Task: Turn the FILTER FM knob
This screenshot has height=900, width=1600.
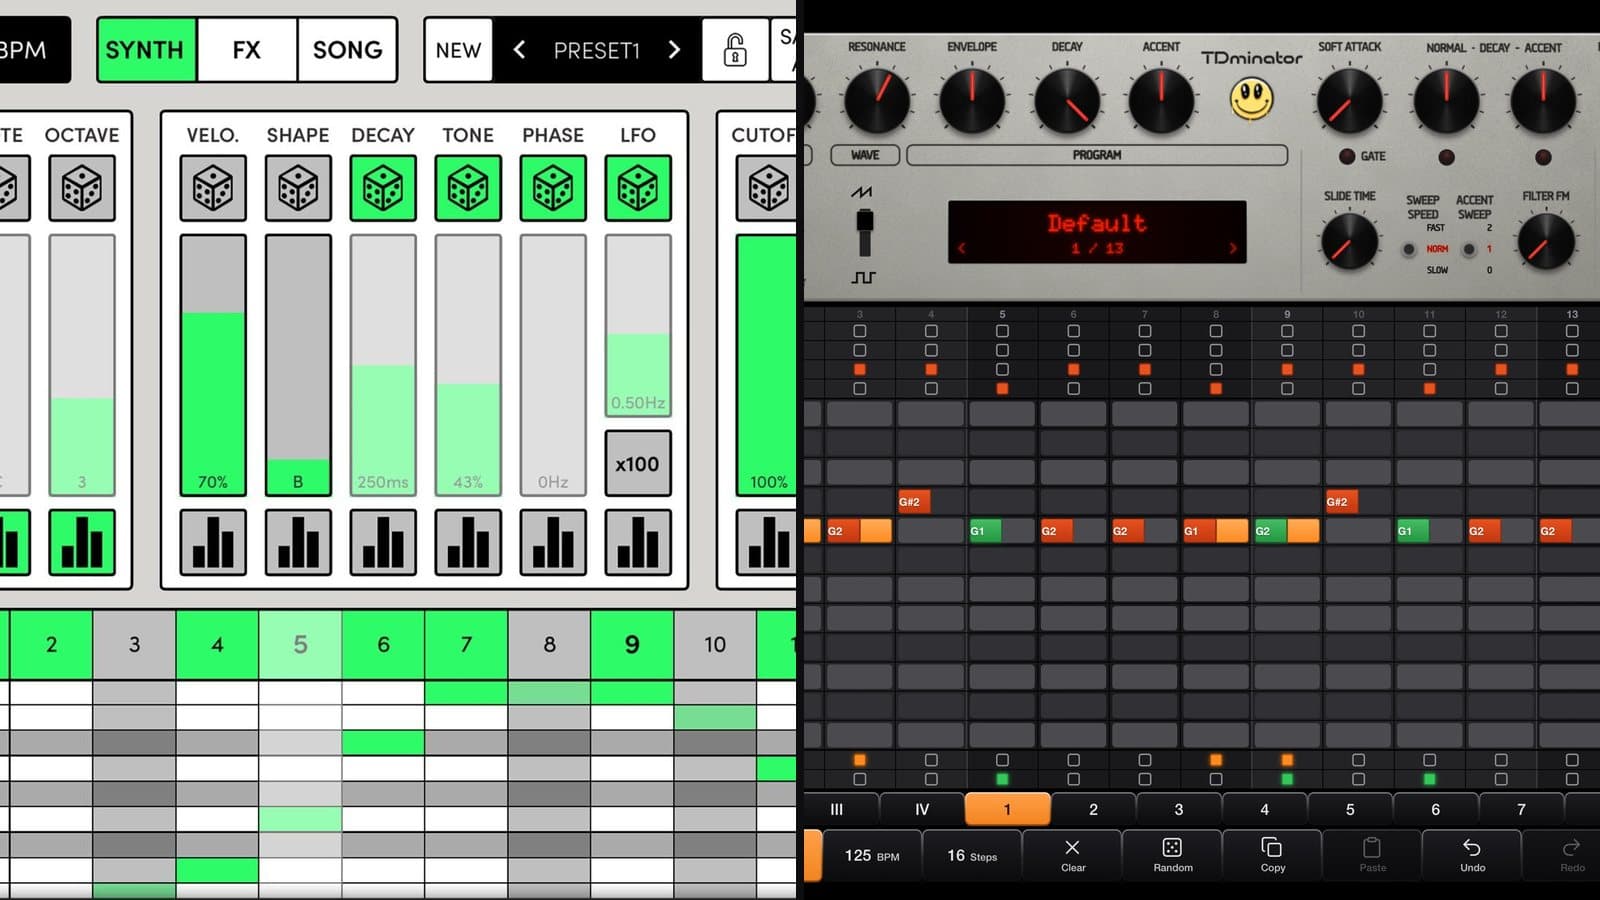Action: pyautogui.click(x=1546, y=242)
